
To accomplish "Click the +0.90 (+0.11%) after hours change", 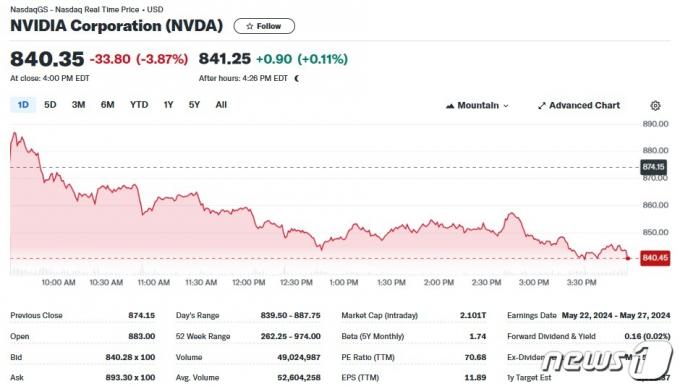I will coord(302,59).
